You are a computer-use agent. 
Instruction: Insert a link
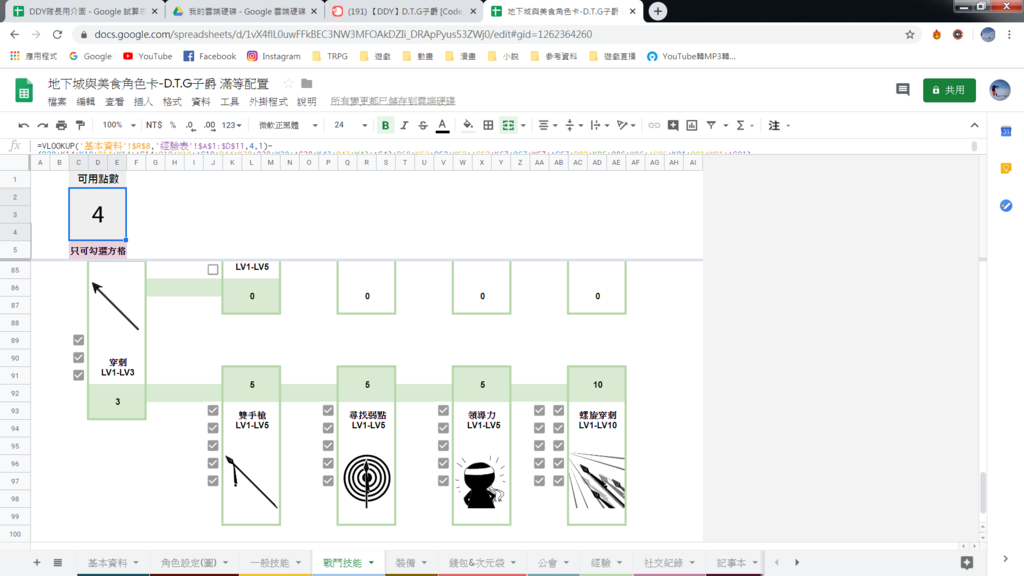tap(654, 125)
